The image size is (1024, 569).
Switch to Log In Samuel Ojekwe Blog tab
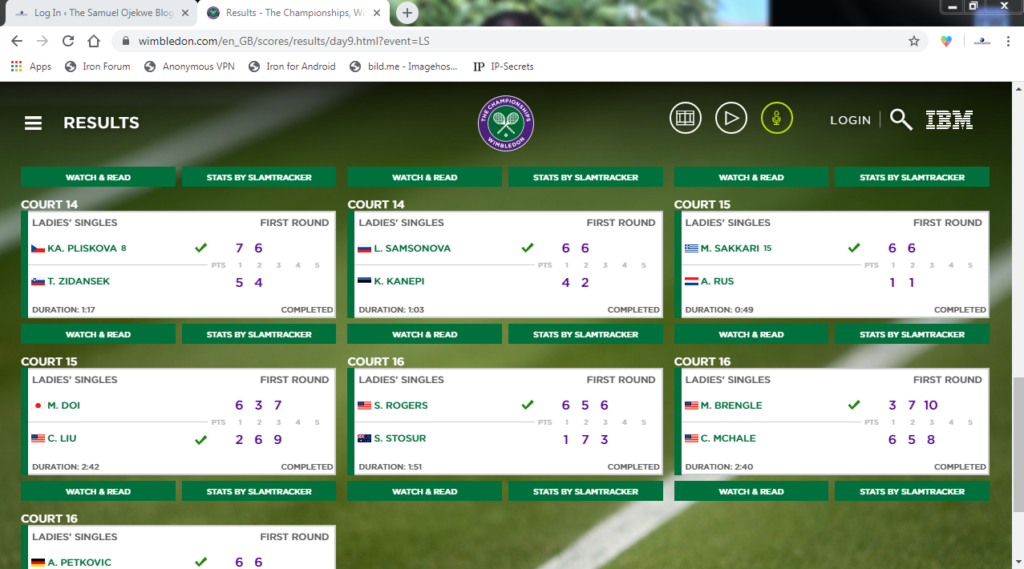point(103,12)
